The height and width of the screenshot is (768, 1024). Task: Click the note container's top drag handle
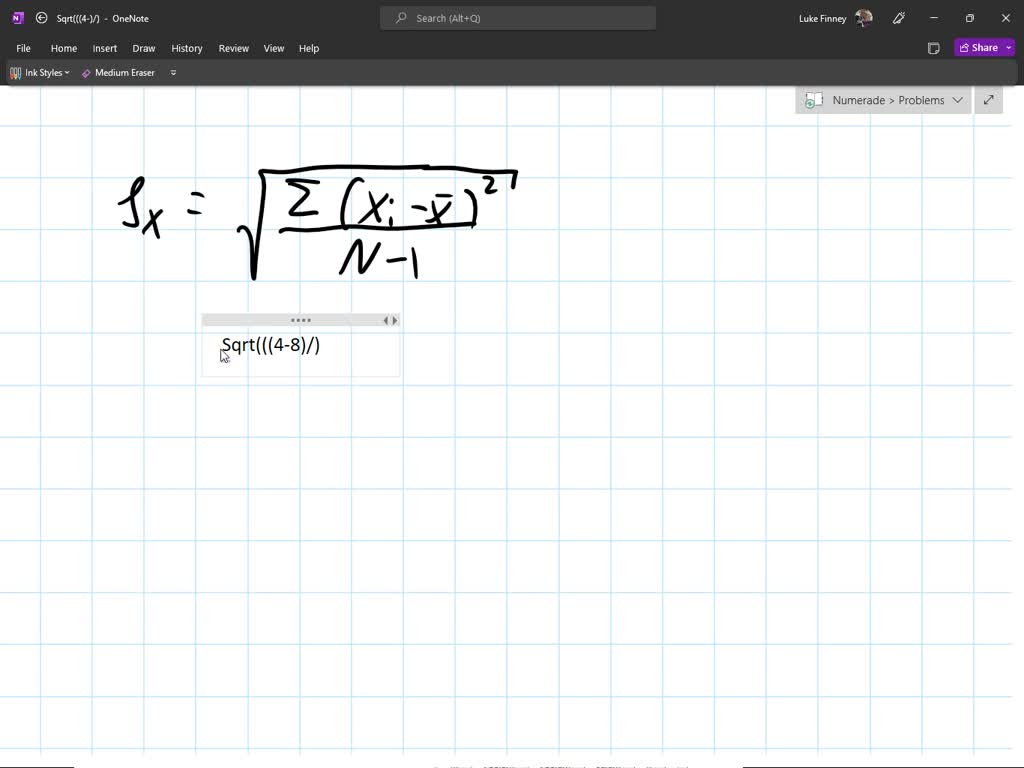(x=300, y=320)
